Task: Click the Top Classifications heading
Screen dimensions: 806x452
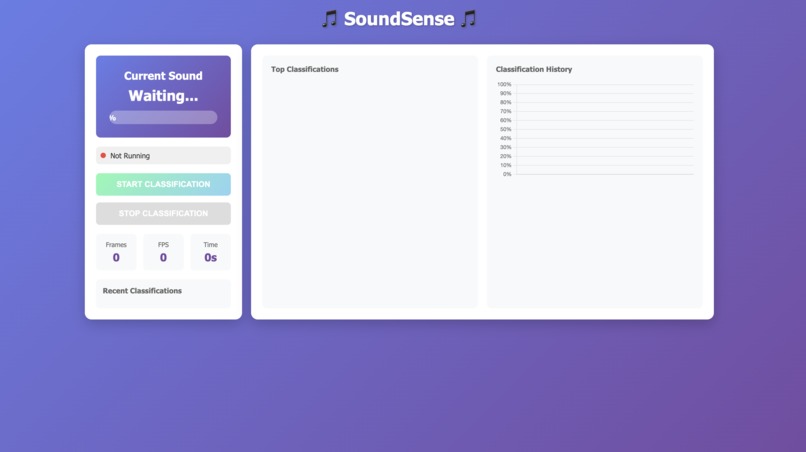Action: coord(305,69)
